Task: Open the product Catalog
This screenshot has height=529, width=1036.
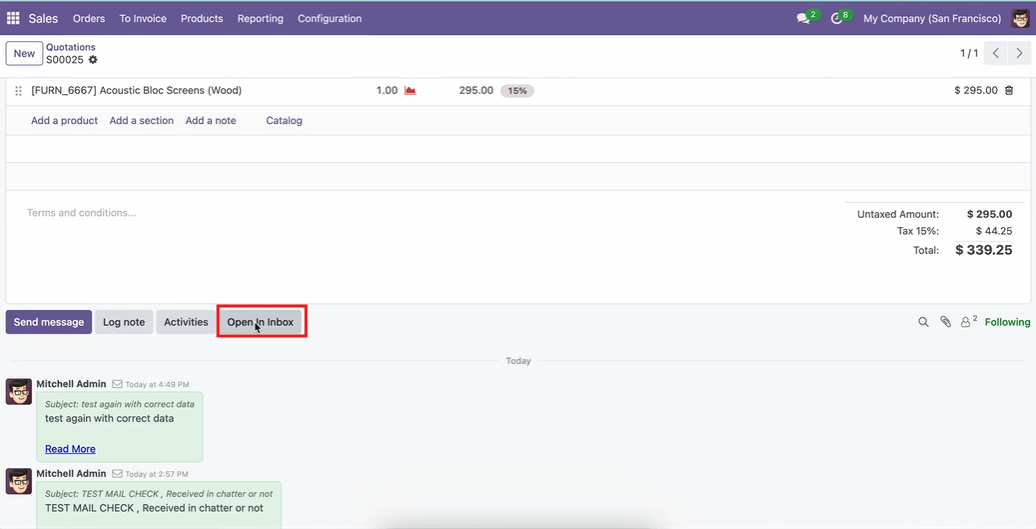Action: point(284,121)
